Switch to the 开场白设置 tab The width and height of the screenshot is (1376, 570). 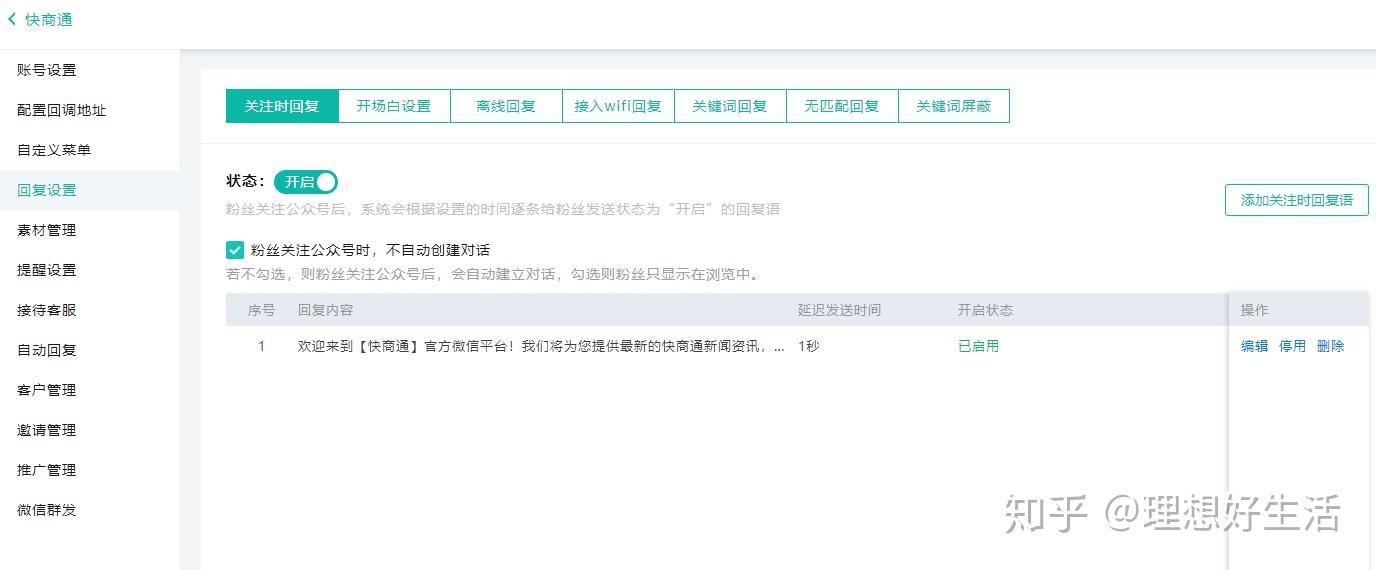(394, 106)
